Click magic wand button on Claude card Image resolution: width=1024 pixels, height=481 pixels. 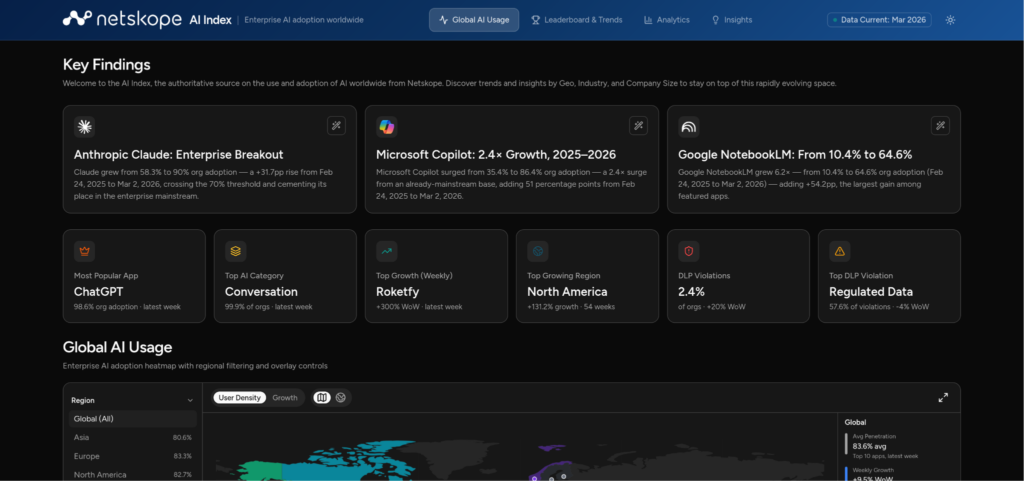(x=336, y=126)
